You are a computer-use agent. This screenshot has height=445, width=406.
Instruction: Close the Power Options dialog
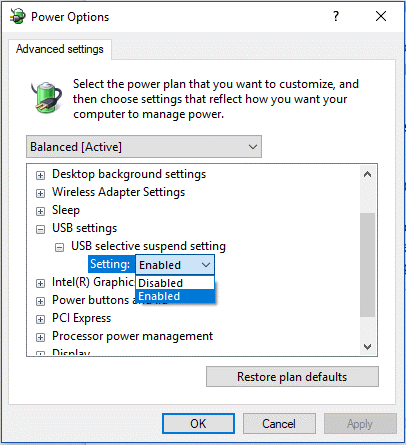tap(381, 16)
